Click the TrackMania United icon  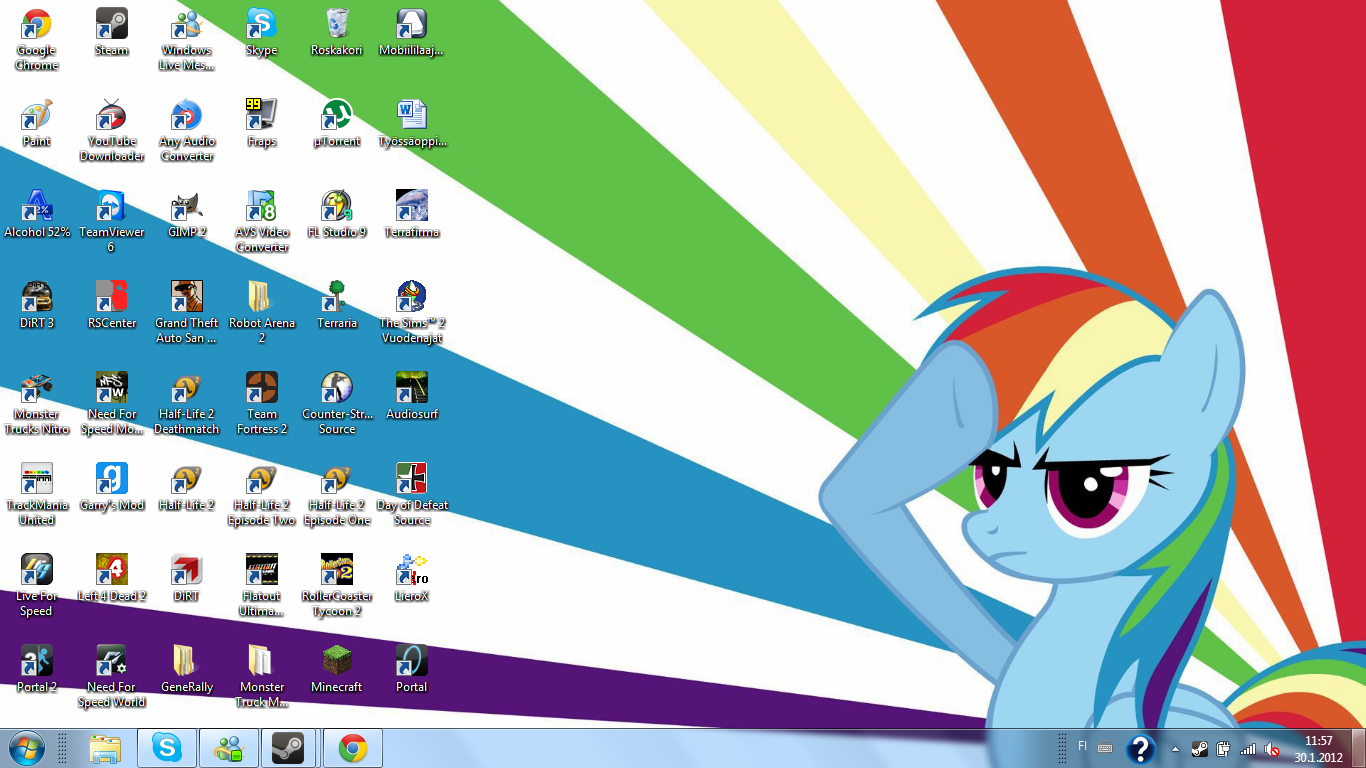point(37,495)
